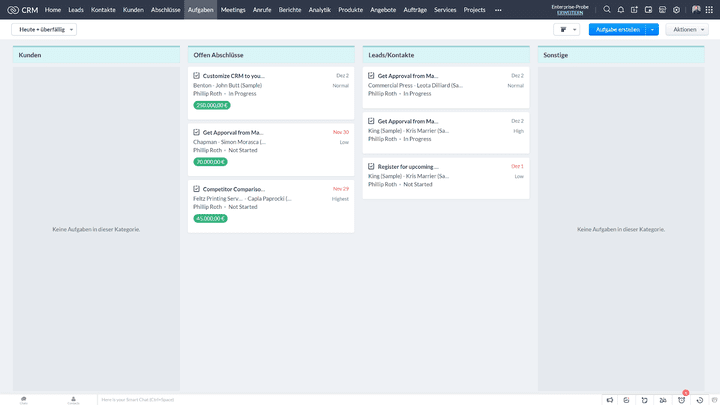Click the quick create plus icon

[635, 9]
